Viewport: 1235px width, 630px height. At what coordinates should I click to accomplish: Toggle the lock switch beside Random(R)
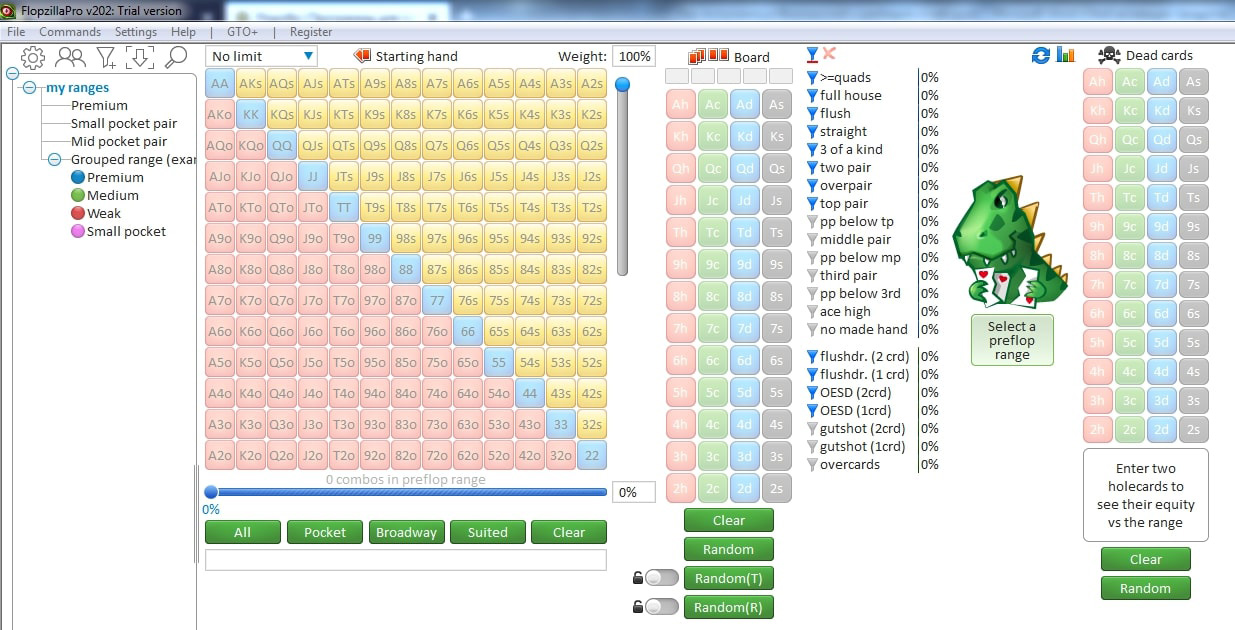[660, 607]
